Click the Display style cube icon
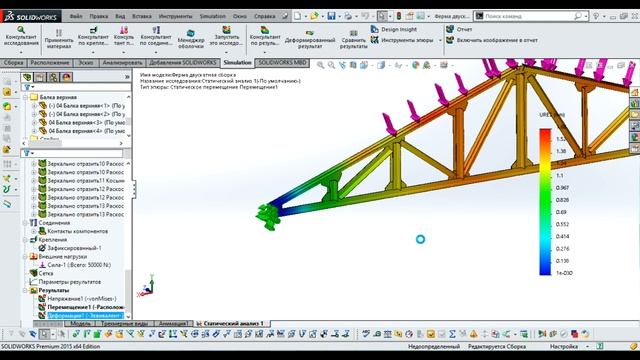 point(381,65)
